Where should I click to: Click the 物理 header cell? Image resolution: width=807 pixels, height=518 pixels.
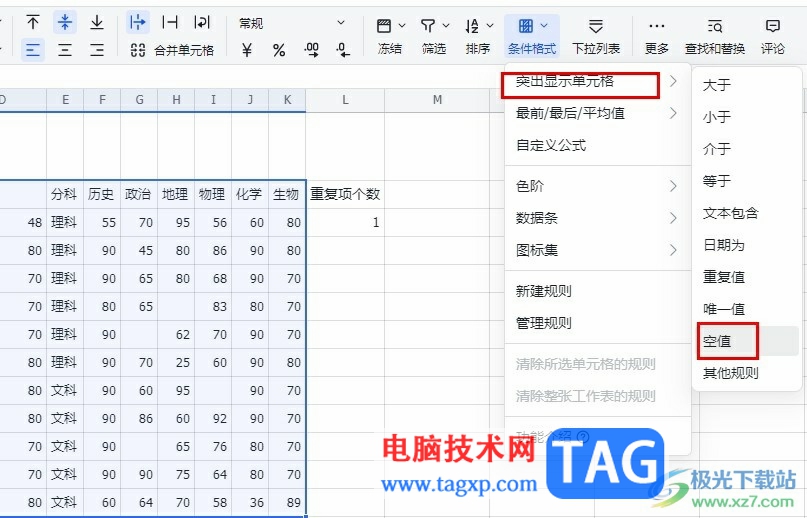(x=214, y=194)
